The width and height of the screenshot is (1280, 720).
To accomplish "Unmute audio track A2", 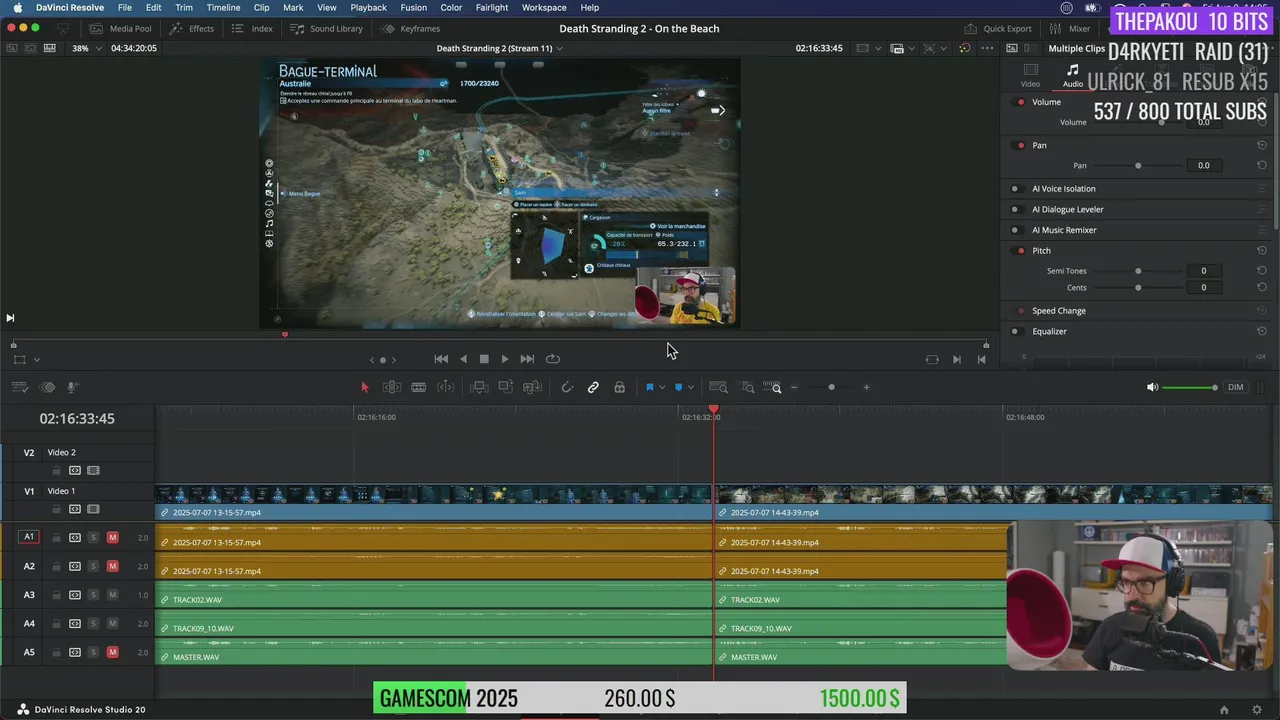I will (x=112, y=566).
